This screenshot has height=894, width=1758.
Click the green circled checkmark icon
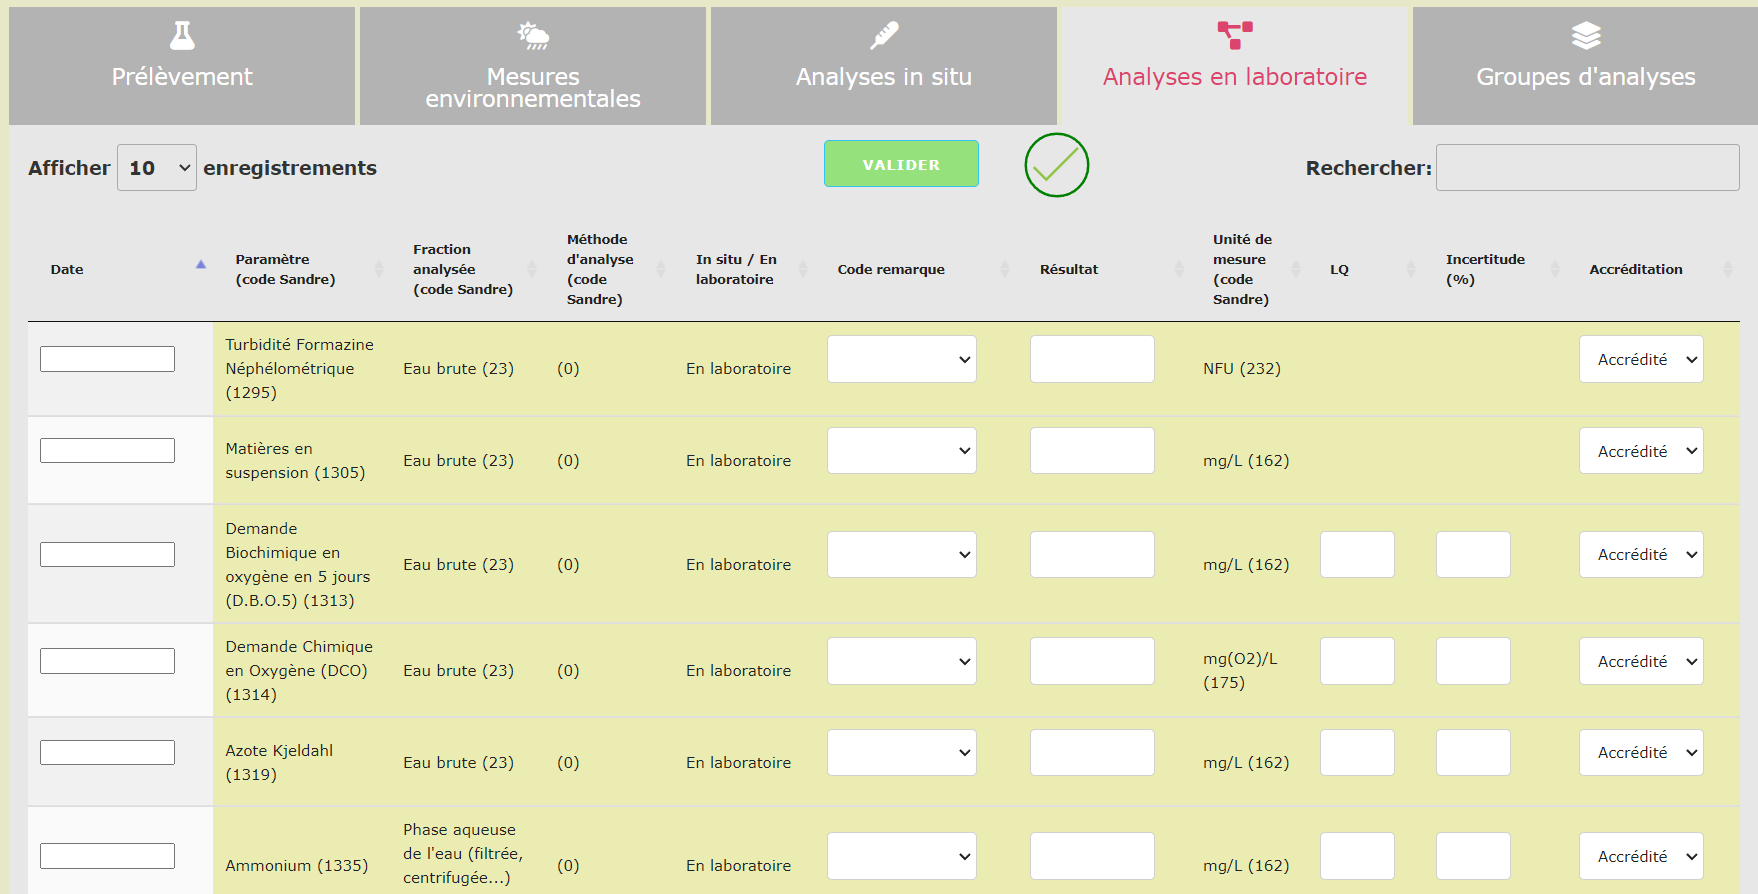coord(1056,165)
